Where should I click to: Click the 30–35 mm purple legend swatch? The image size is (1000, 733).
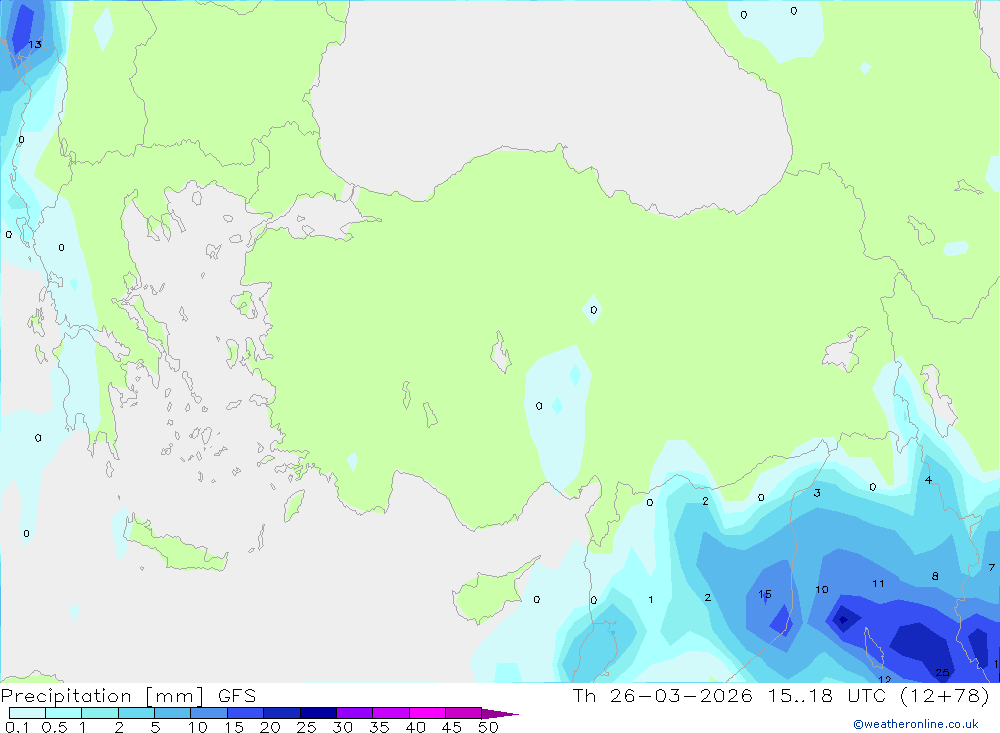[x=355, y=713]
